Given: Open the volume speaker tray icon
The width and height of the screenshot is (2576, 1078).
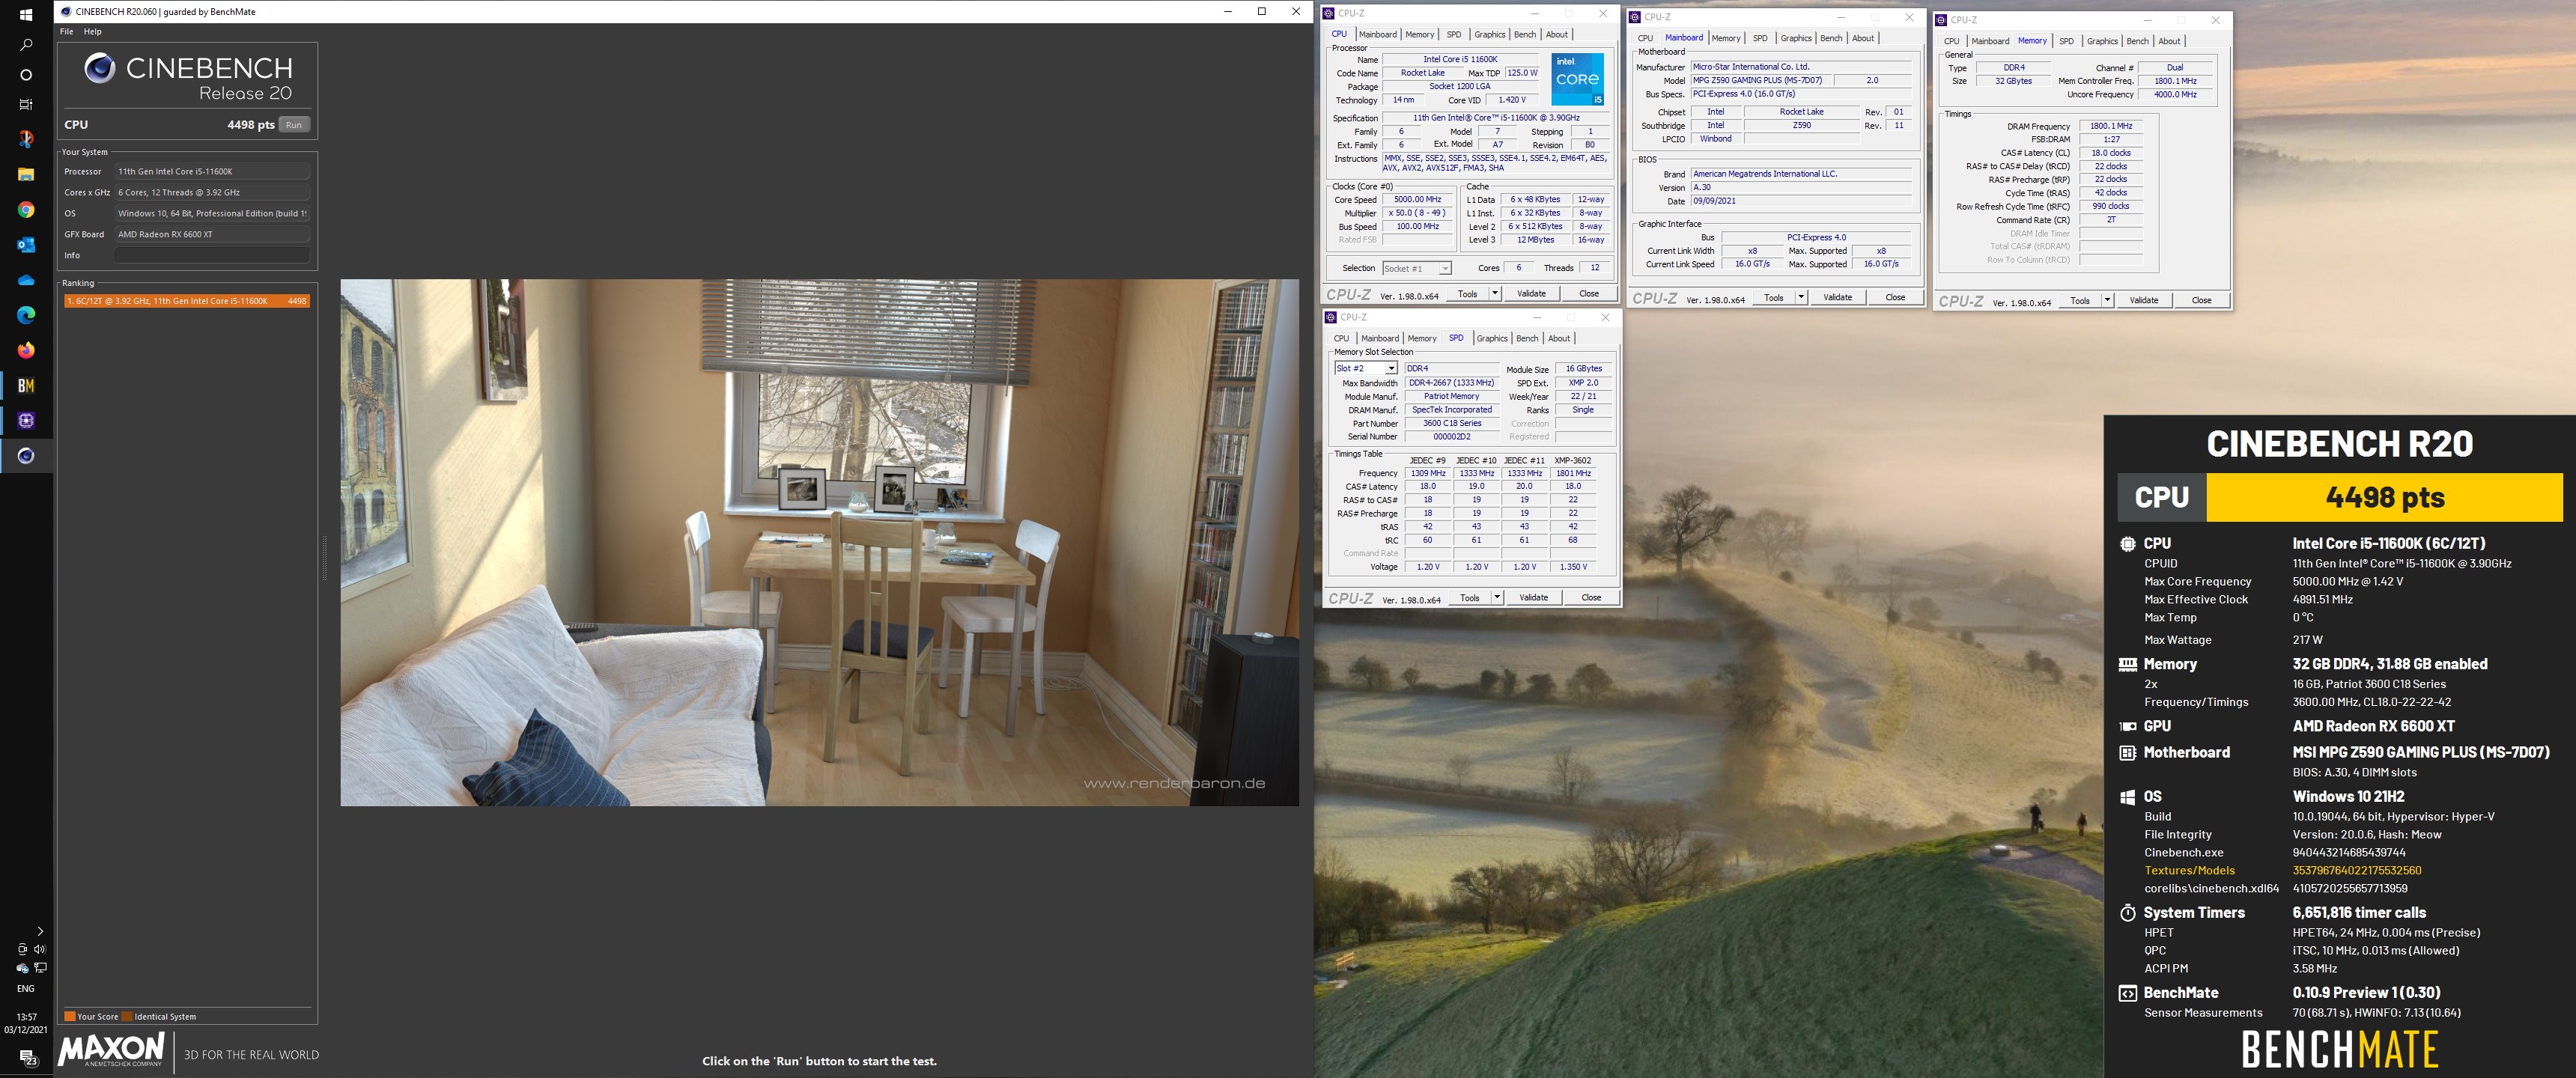Looking at the screenshot, I should pyautogui.click(x=40, y=949).
